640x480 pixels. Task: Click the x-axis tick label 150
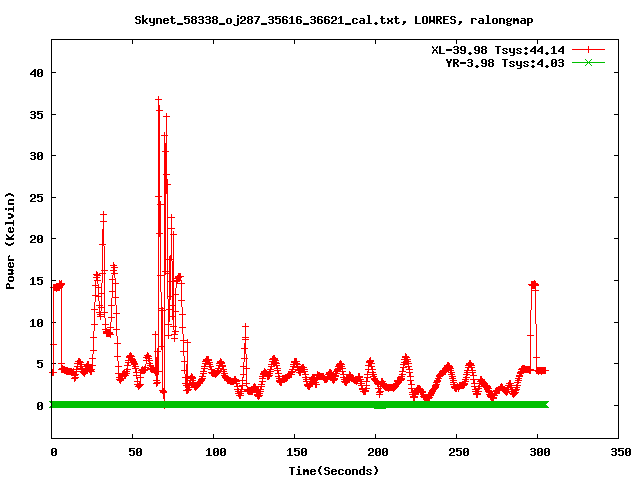click(x=296, y=452)
